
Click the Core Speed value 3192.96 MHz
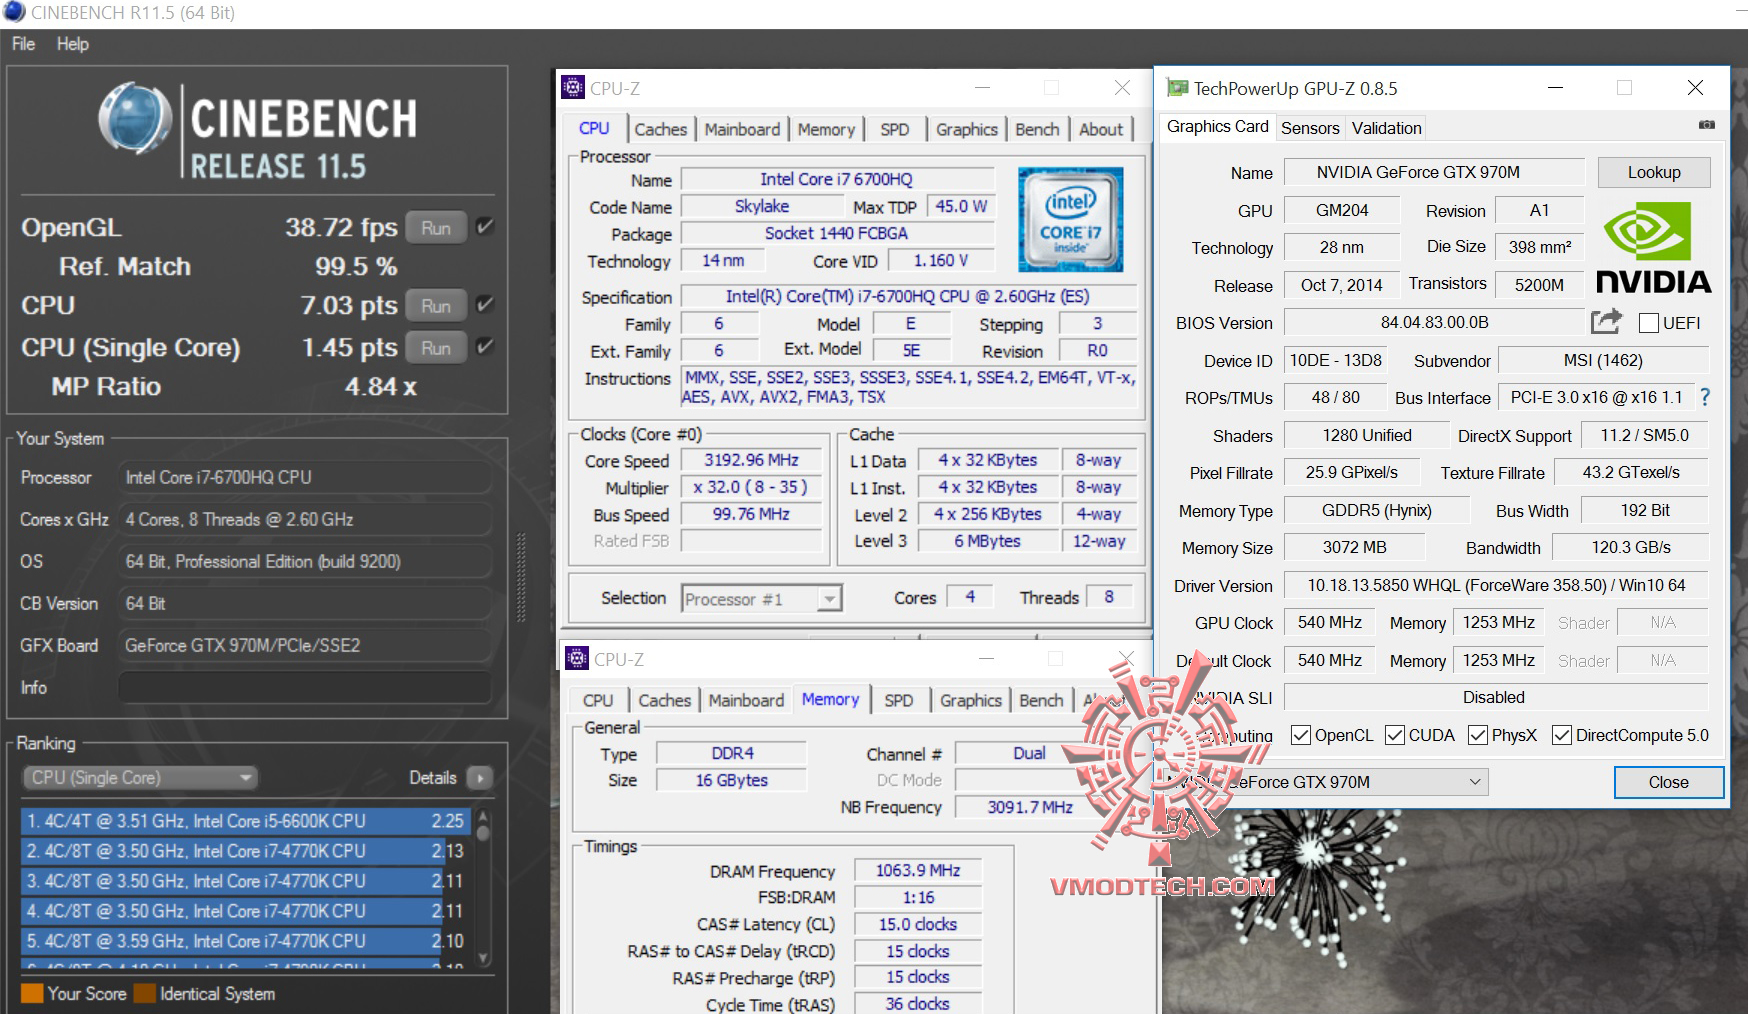click(x=751, y=460)
